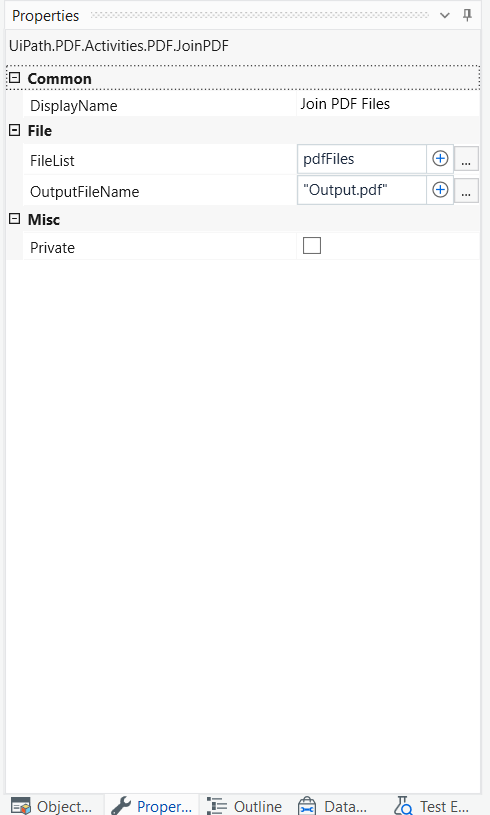Image resolution: width=490 pixels, height=815 pixels.
Task: Edit the FileList pdfFiles field
Action: click(x=362, y=159)
